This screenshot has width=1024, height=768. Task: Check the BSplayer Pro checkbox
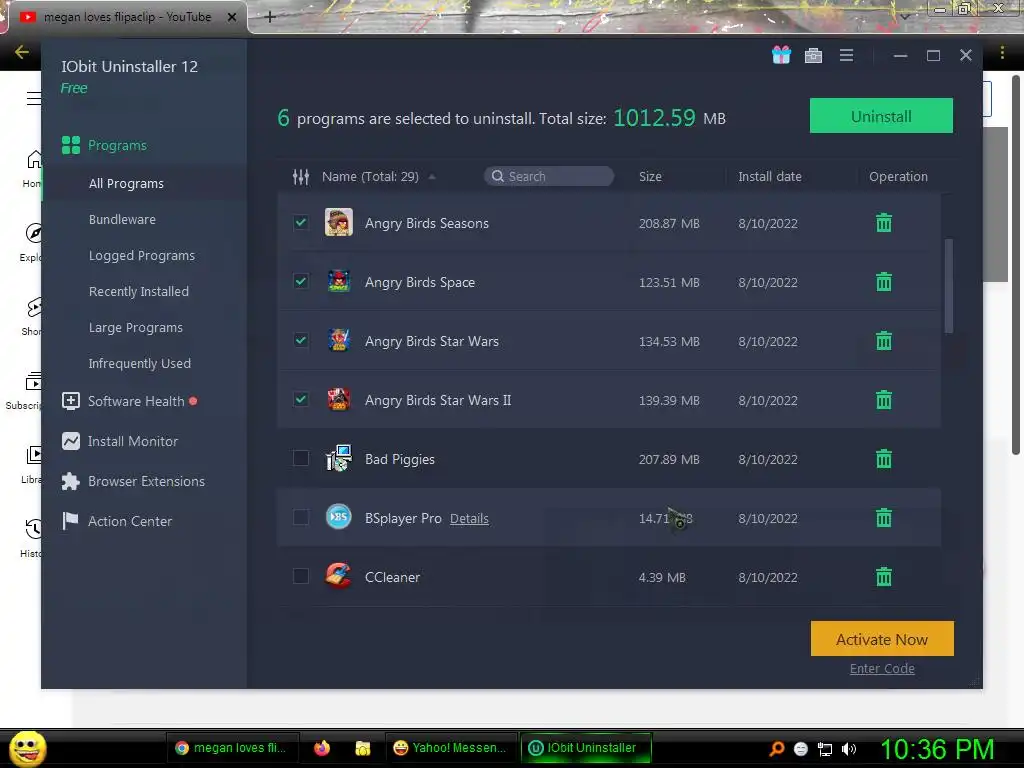(300, 517)
